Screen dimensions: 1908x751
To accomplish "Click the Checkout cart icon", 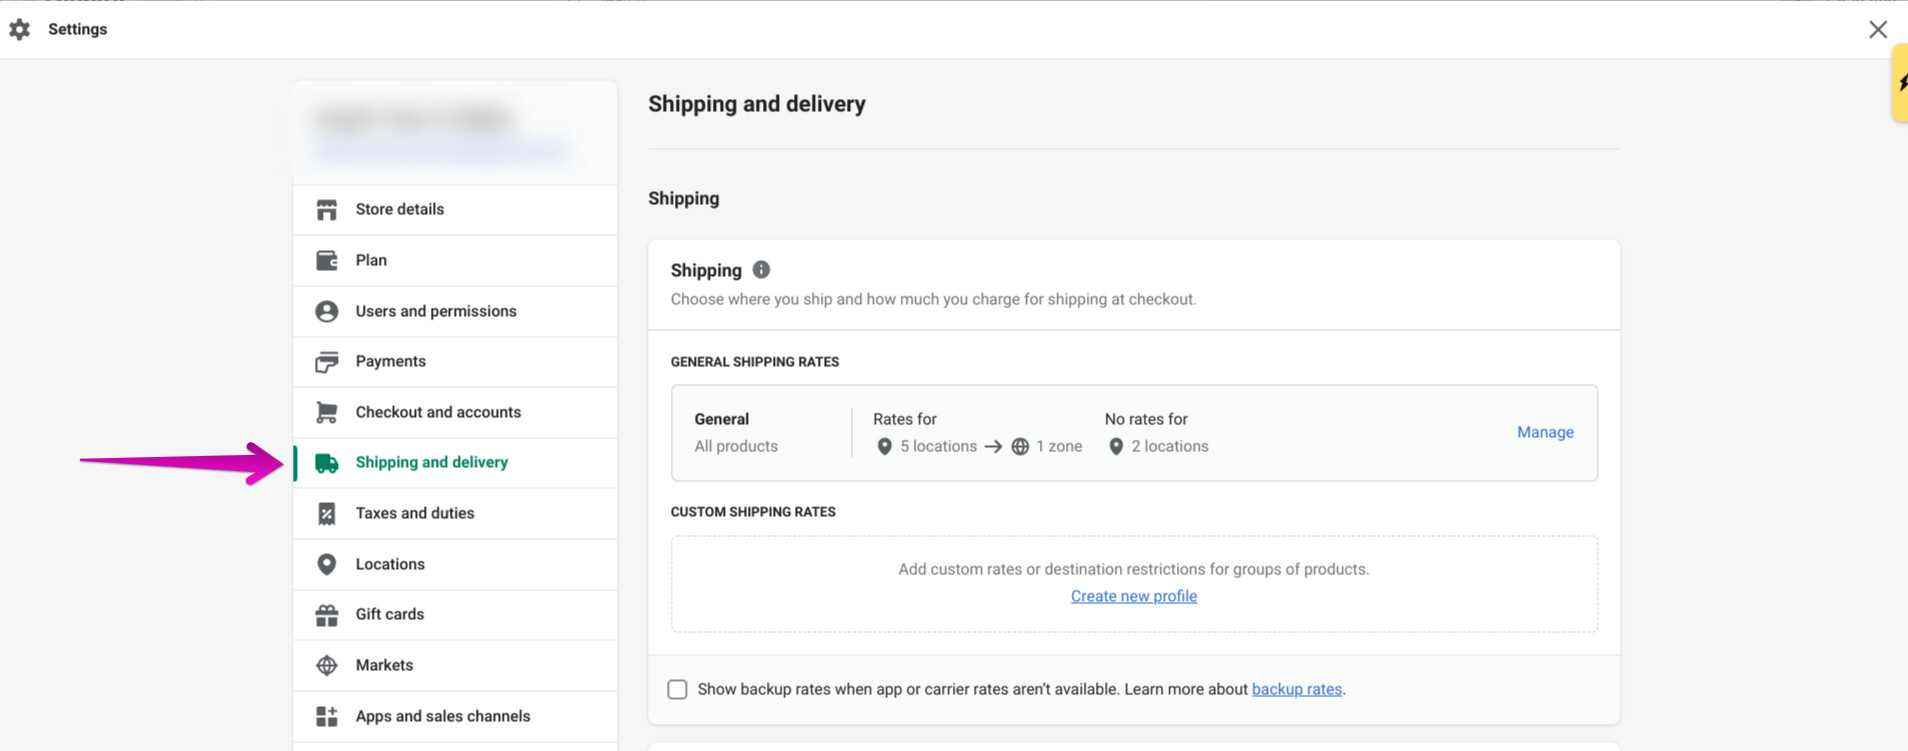I will click(x=327, y=413).
